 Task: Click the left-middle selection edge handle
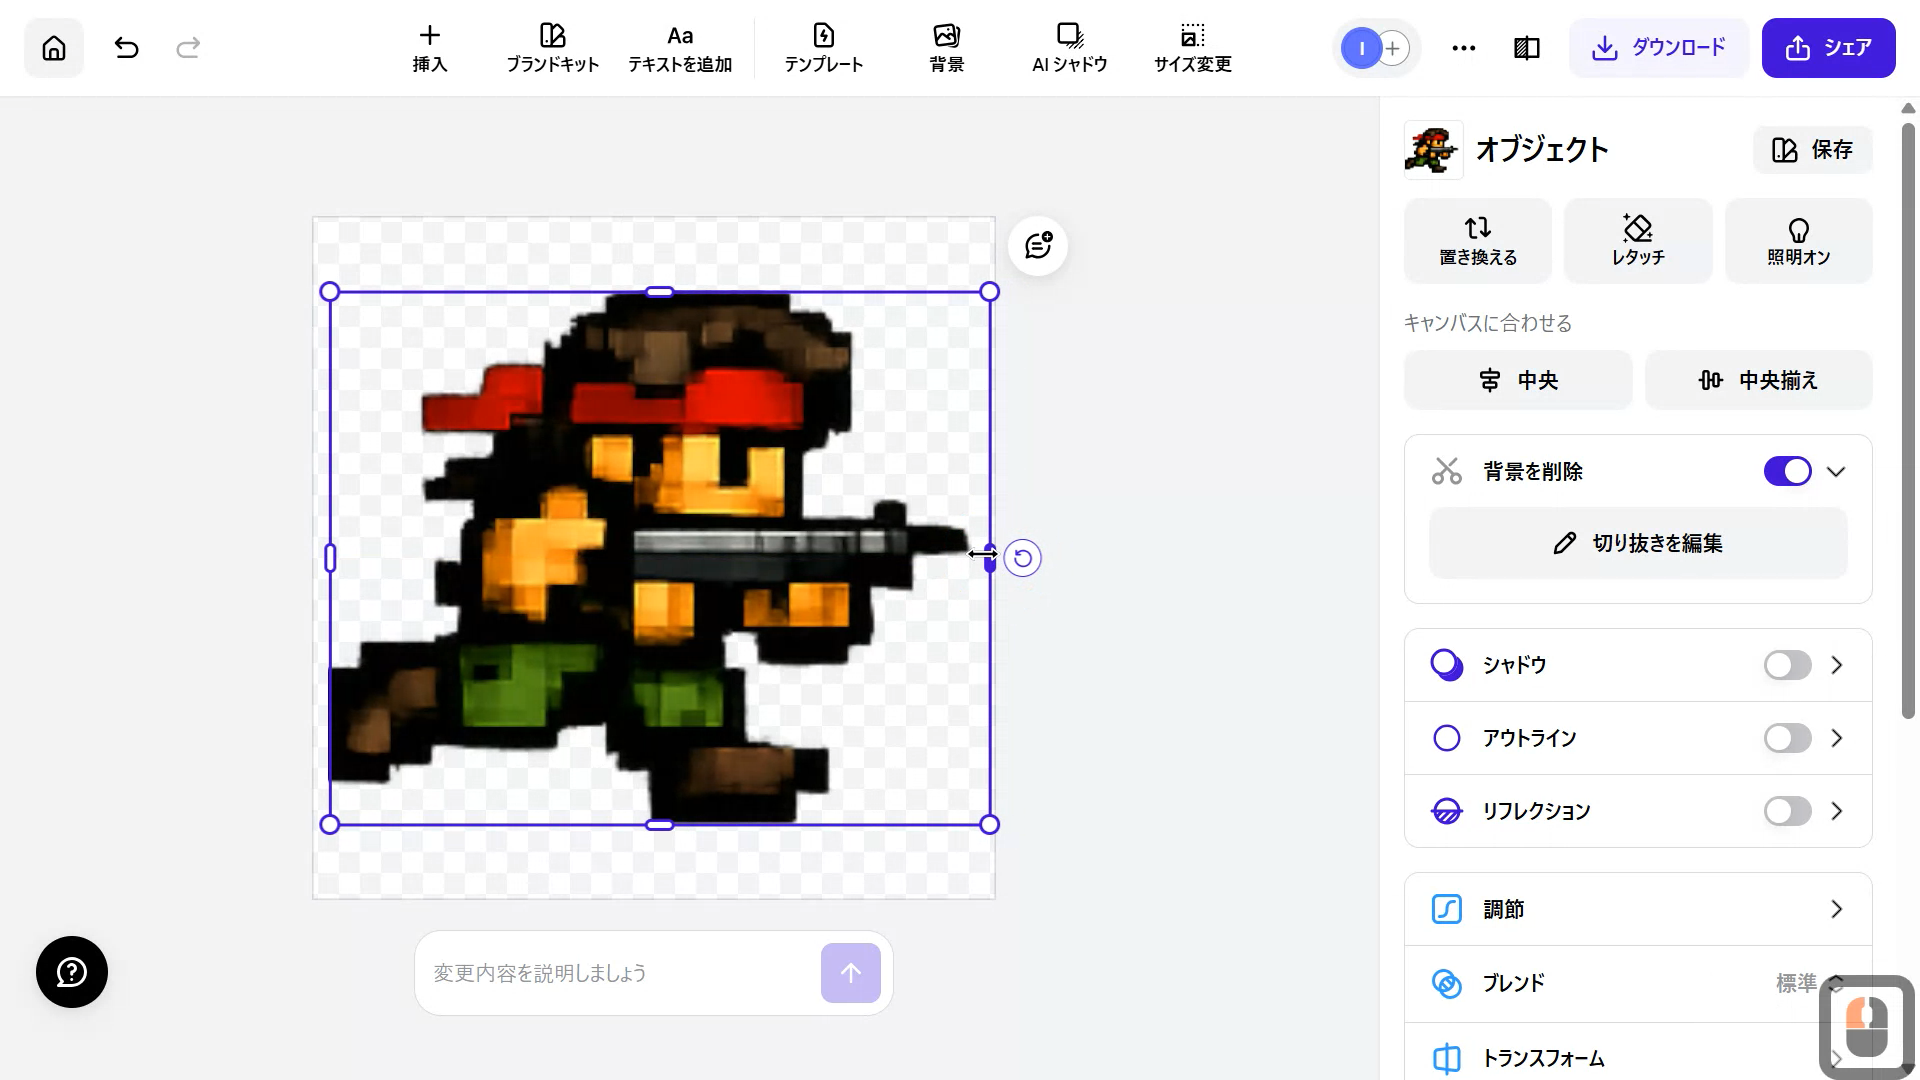(x=330, y=558)
